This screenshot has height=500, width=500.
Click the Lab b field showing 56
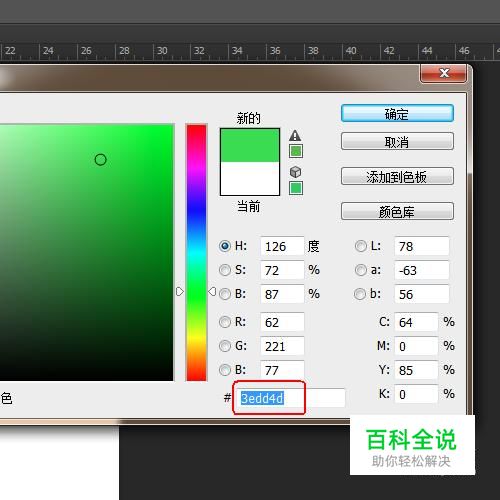422,294
